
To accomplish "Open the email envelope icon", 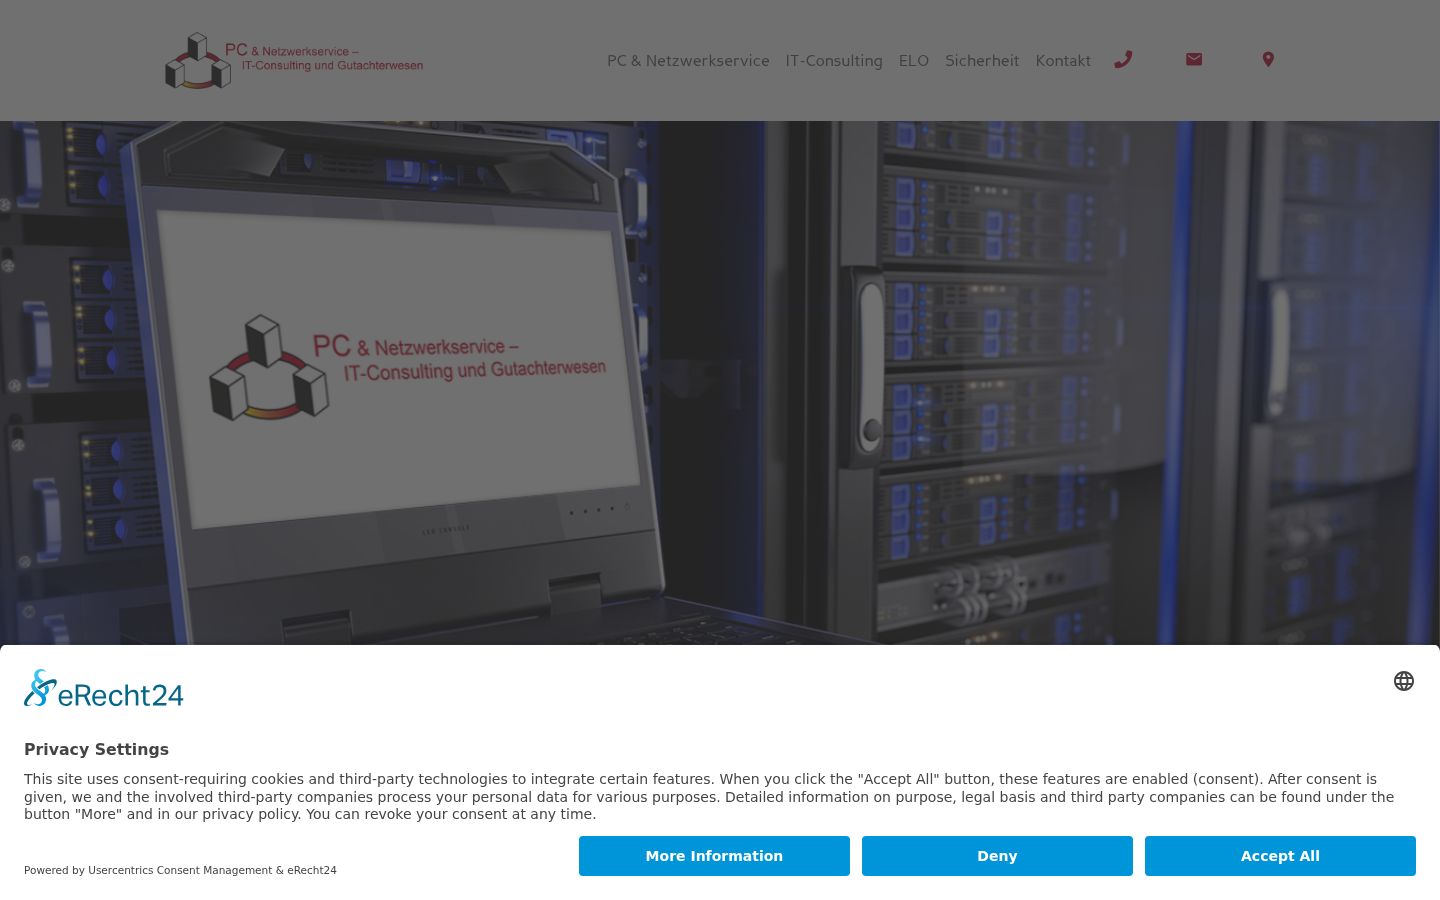I will click(x=1194, y=60).
